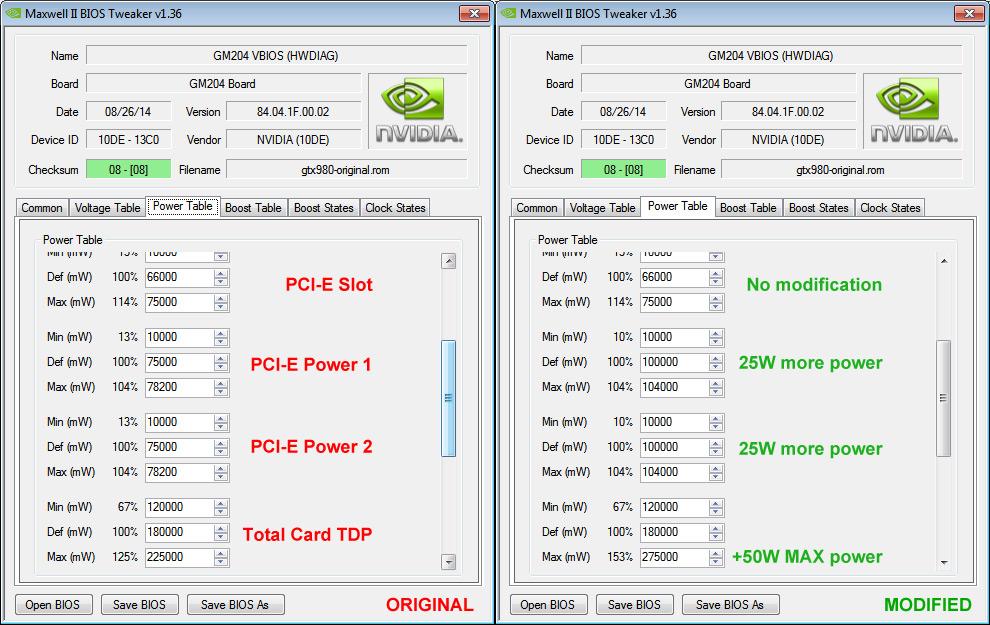
Task: Click stepper for 275000 in MODIFIED window
Action: click(x=716, y=557)
